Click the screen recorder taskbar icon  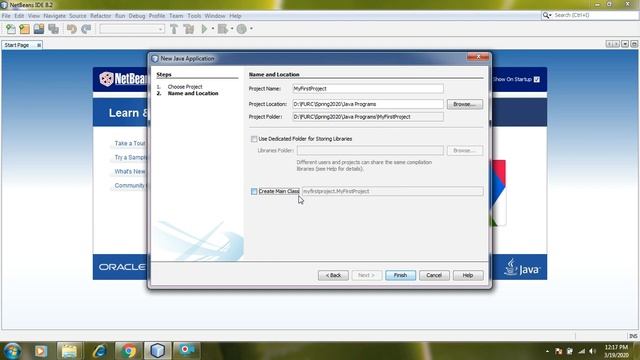187,351
